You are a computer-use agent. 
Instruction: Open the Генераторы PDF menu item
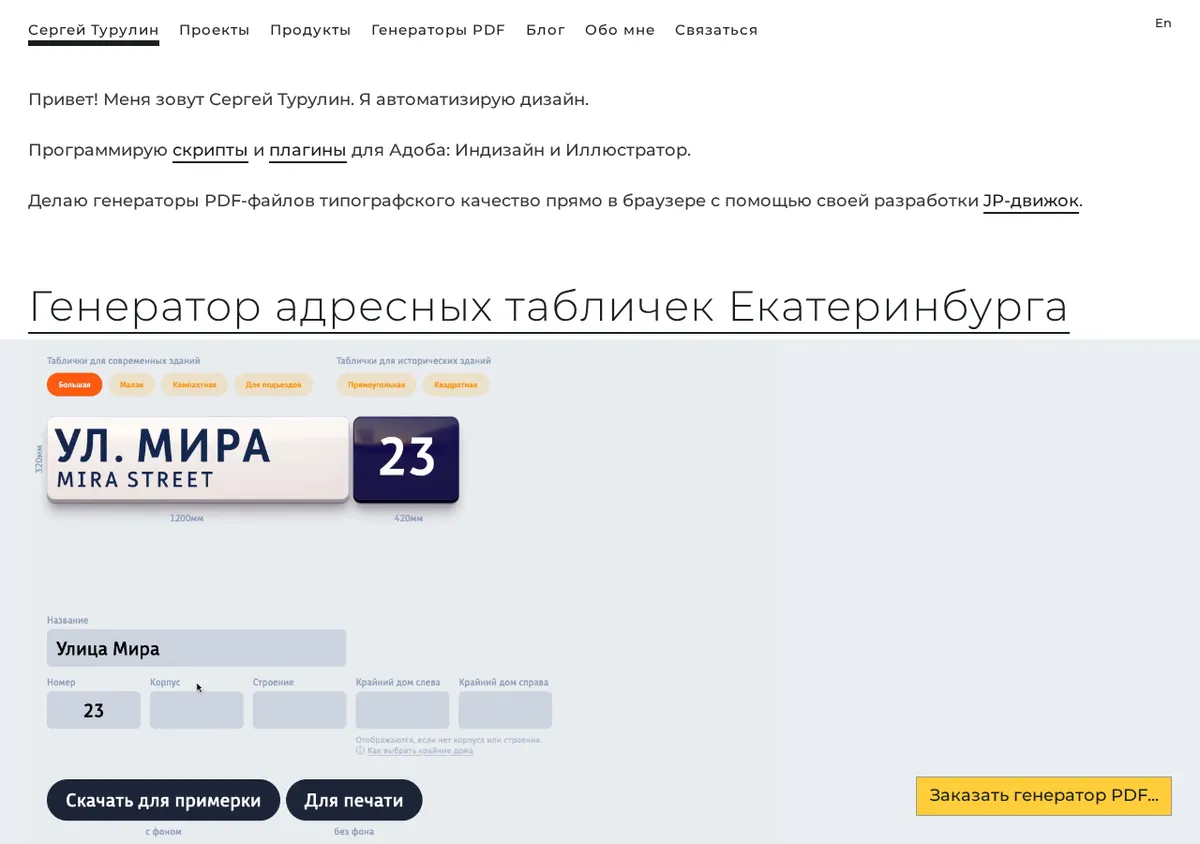(x=438, y=30)
